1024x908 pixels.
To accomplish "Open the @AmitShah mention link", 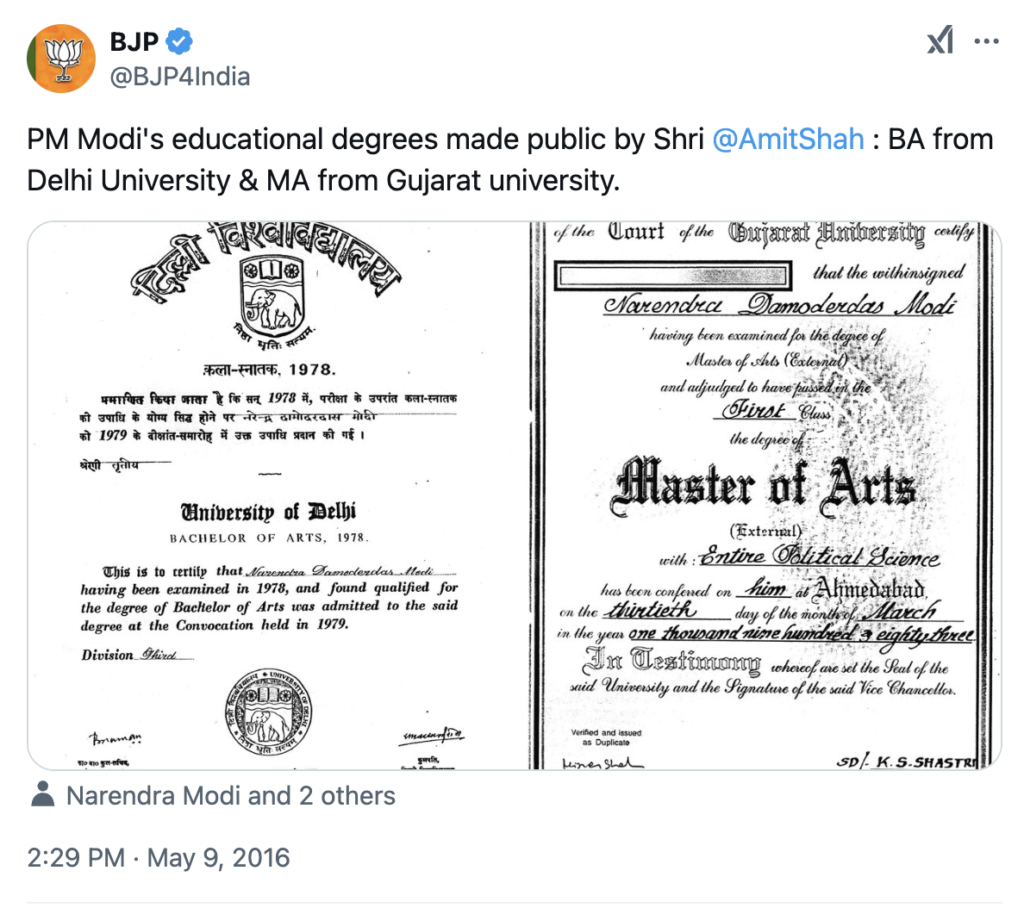I will pos(787,139).
